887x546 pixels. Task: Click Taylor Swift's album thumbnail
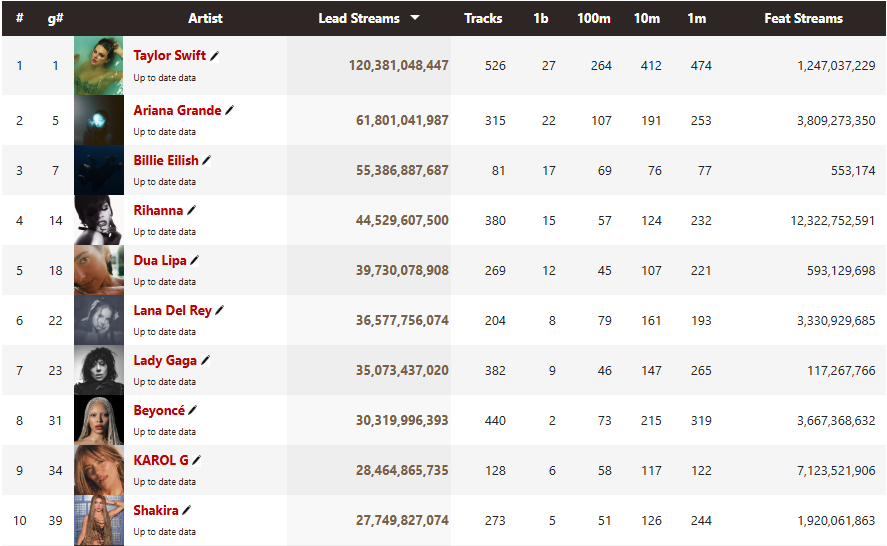point(98,66)
